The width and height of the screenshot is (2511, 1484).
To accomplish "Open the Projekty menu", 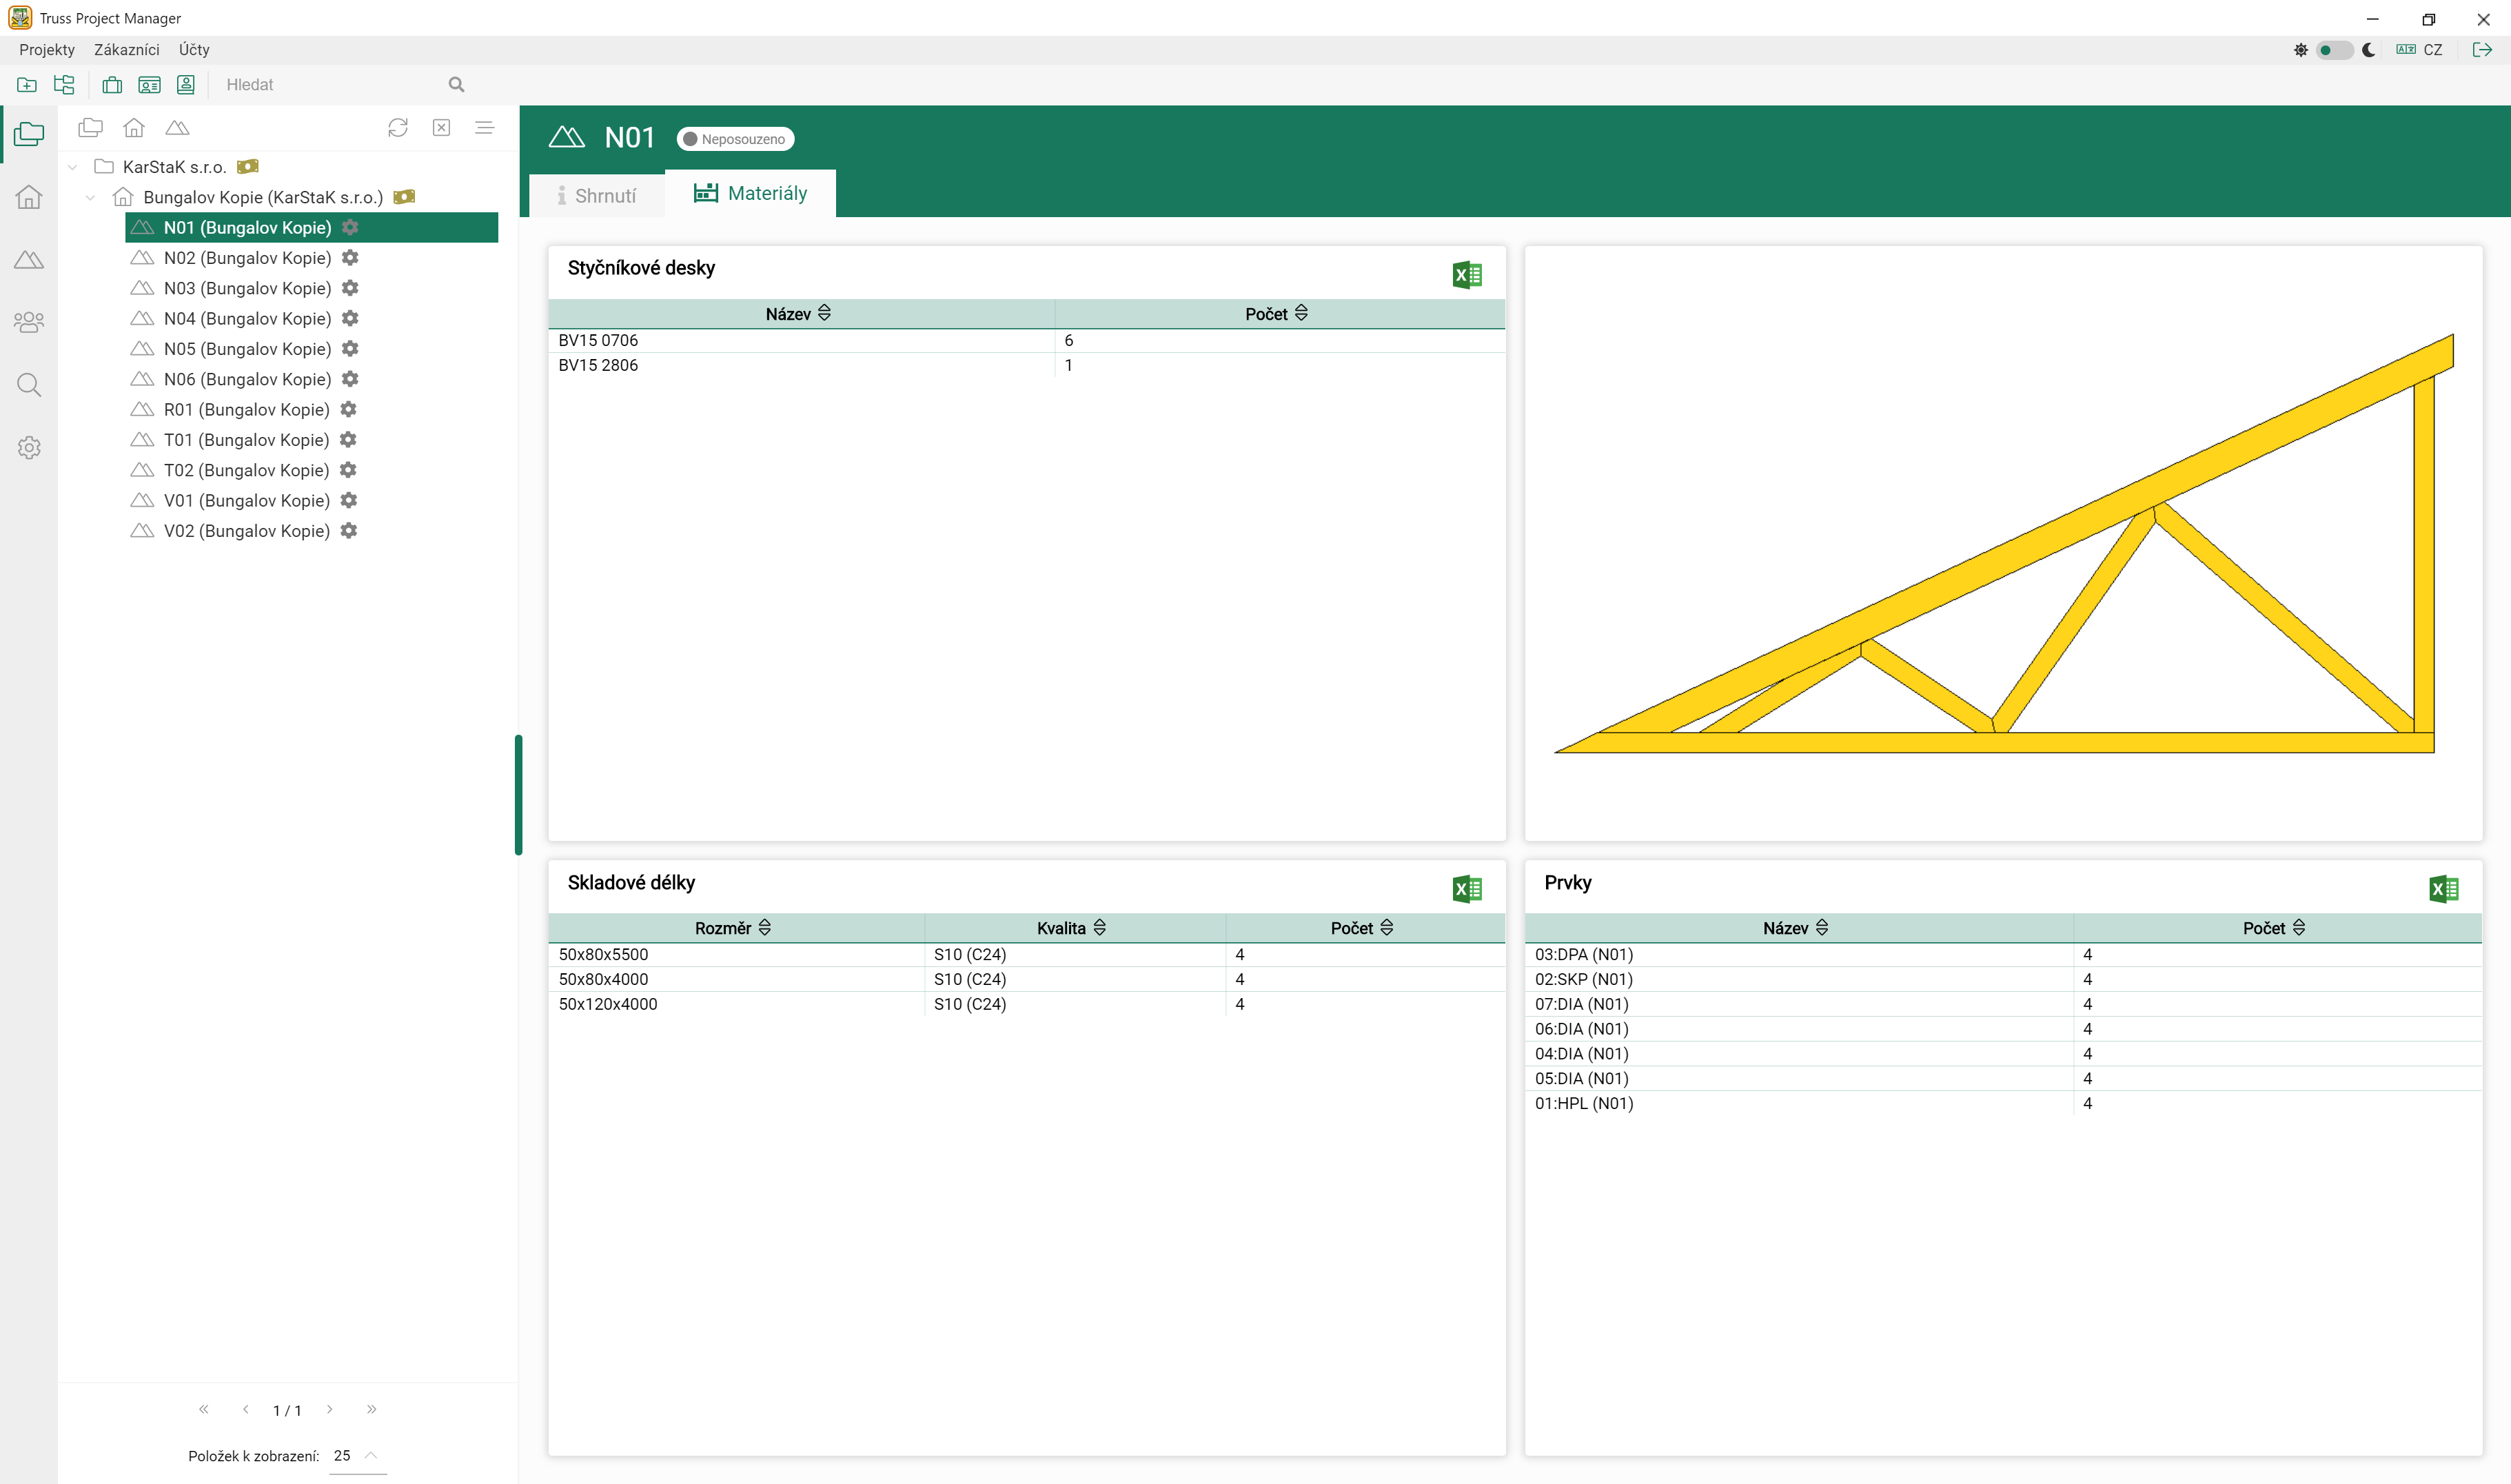I will pos(47,49).
